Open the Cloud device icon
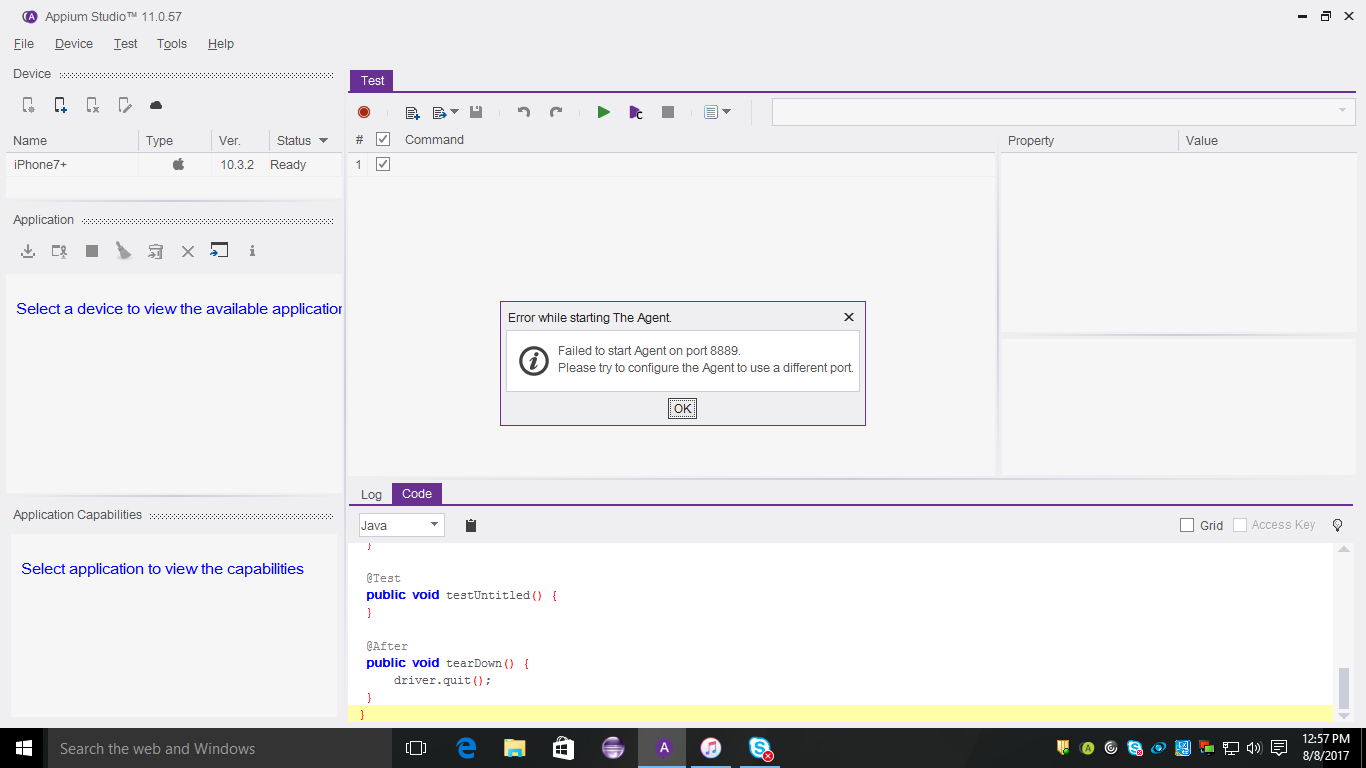The height and width of the screenshot is (768, 1366). (156, 105)
